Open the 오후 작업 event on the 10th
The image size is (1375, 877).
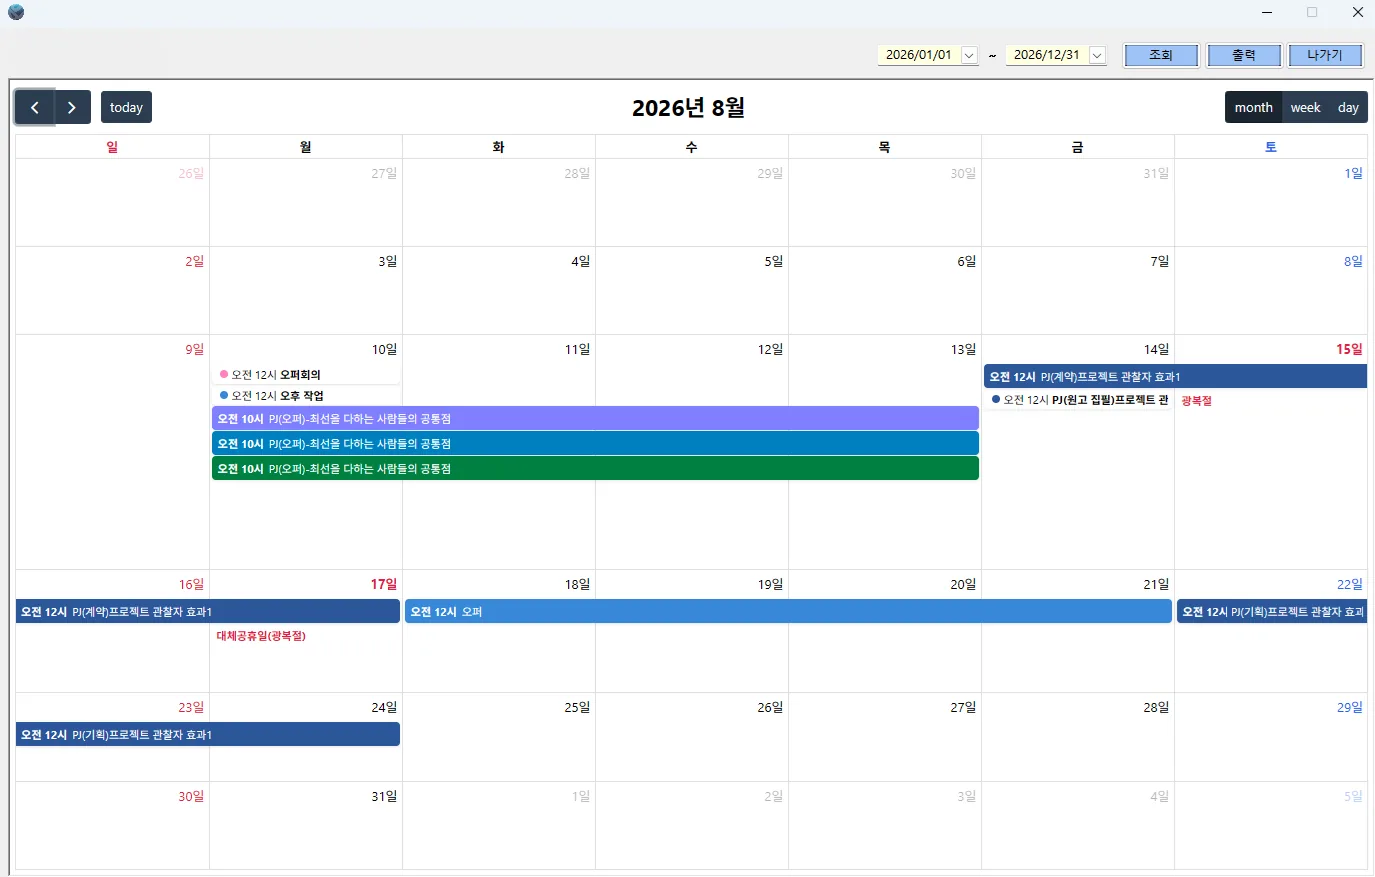click(x=306, y=396)
